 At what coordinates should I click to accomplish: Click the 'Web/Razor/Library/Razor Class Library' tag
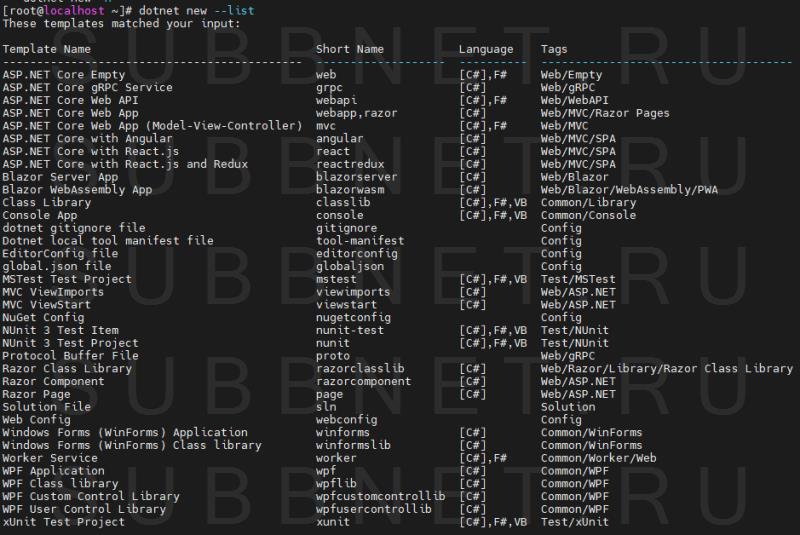(666, 369)
